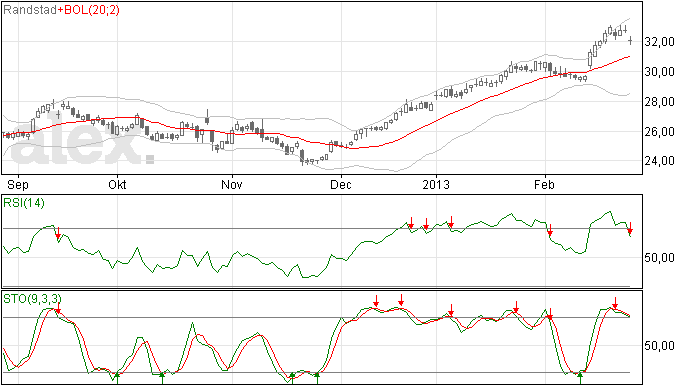Select the 30,00 price axis value
690x387 pixels.
pyautogui.click(x=659, y=72)
